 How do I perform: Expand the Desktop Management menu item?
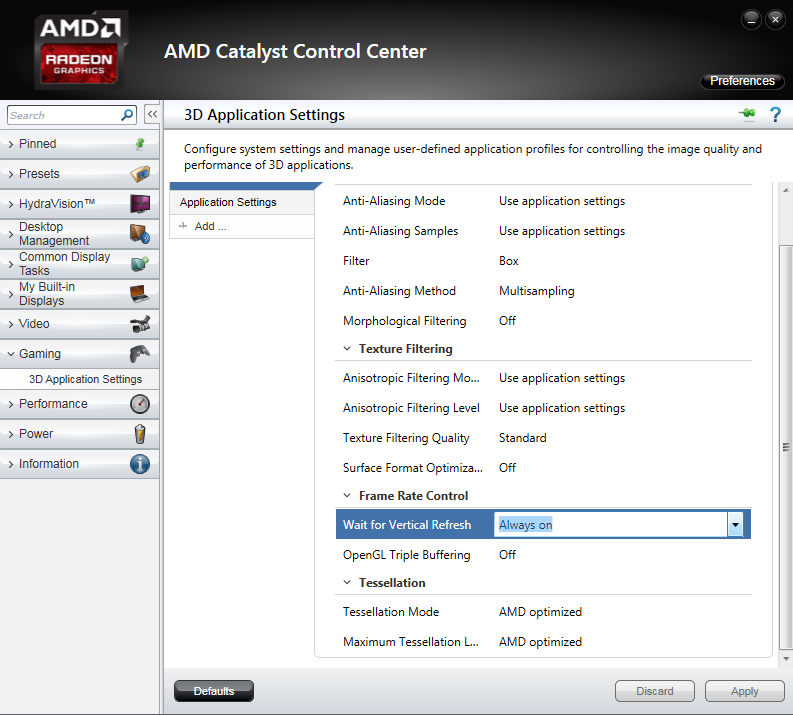(x=54, y=234)
